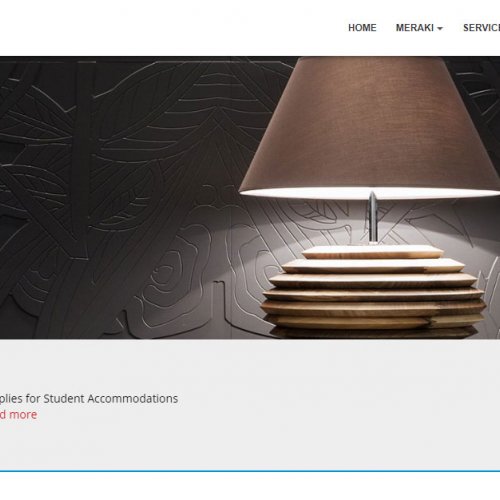Click the white area below the blue line
The height and width of the screenshot is (500, 500).
click(250, 486)
